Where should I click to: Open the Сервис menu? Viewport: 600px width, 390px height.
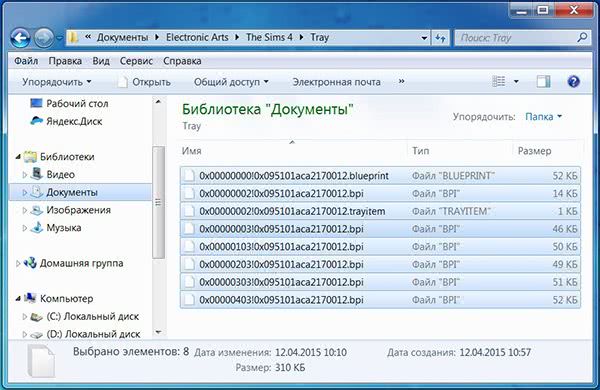[136, 61]
